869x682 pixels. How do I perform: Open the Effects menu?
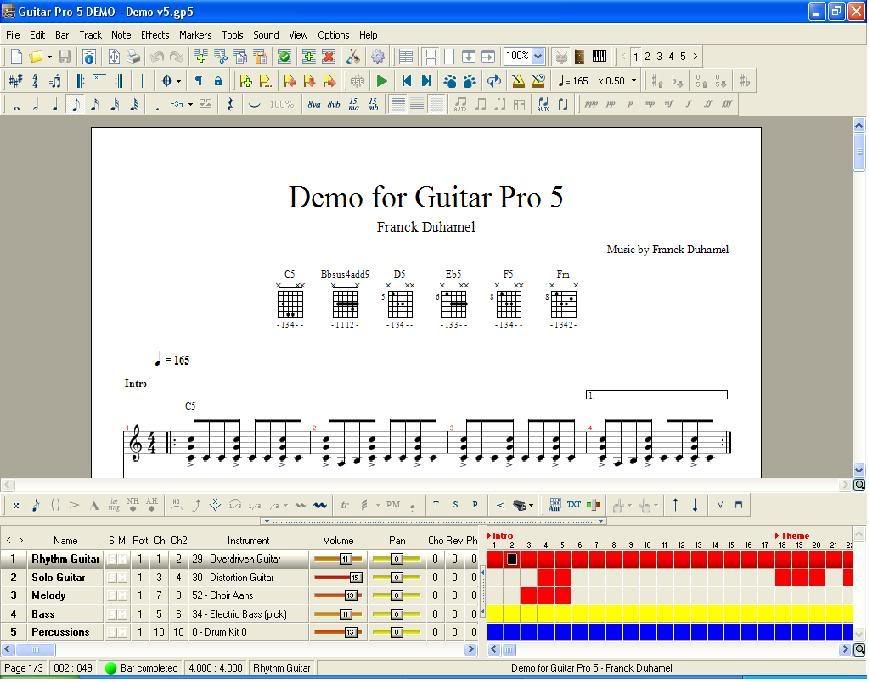point(155,35)
